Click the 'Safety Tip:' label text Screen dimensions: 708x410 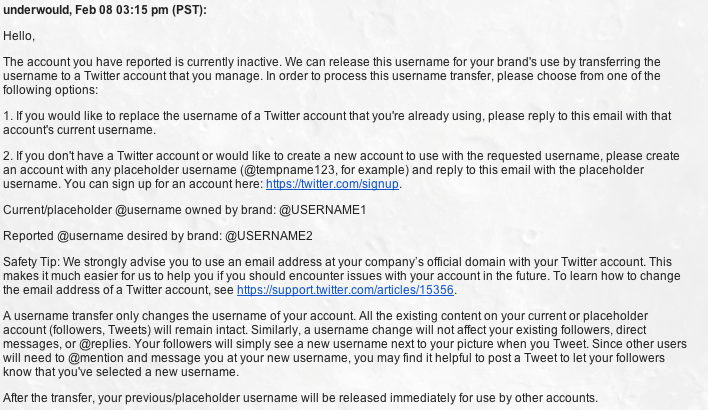point(32,262)
